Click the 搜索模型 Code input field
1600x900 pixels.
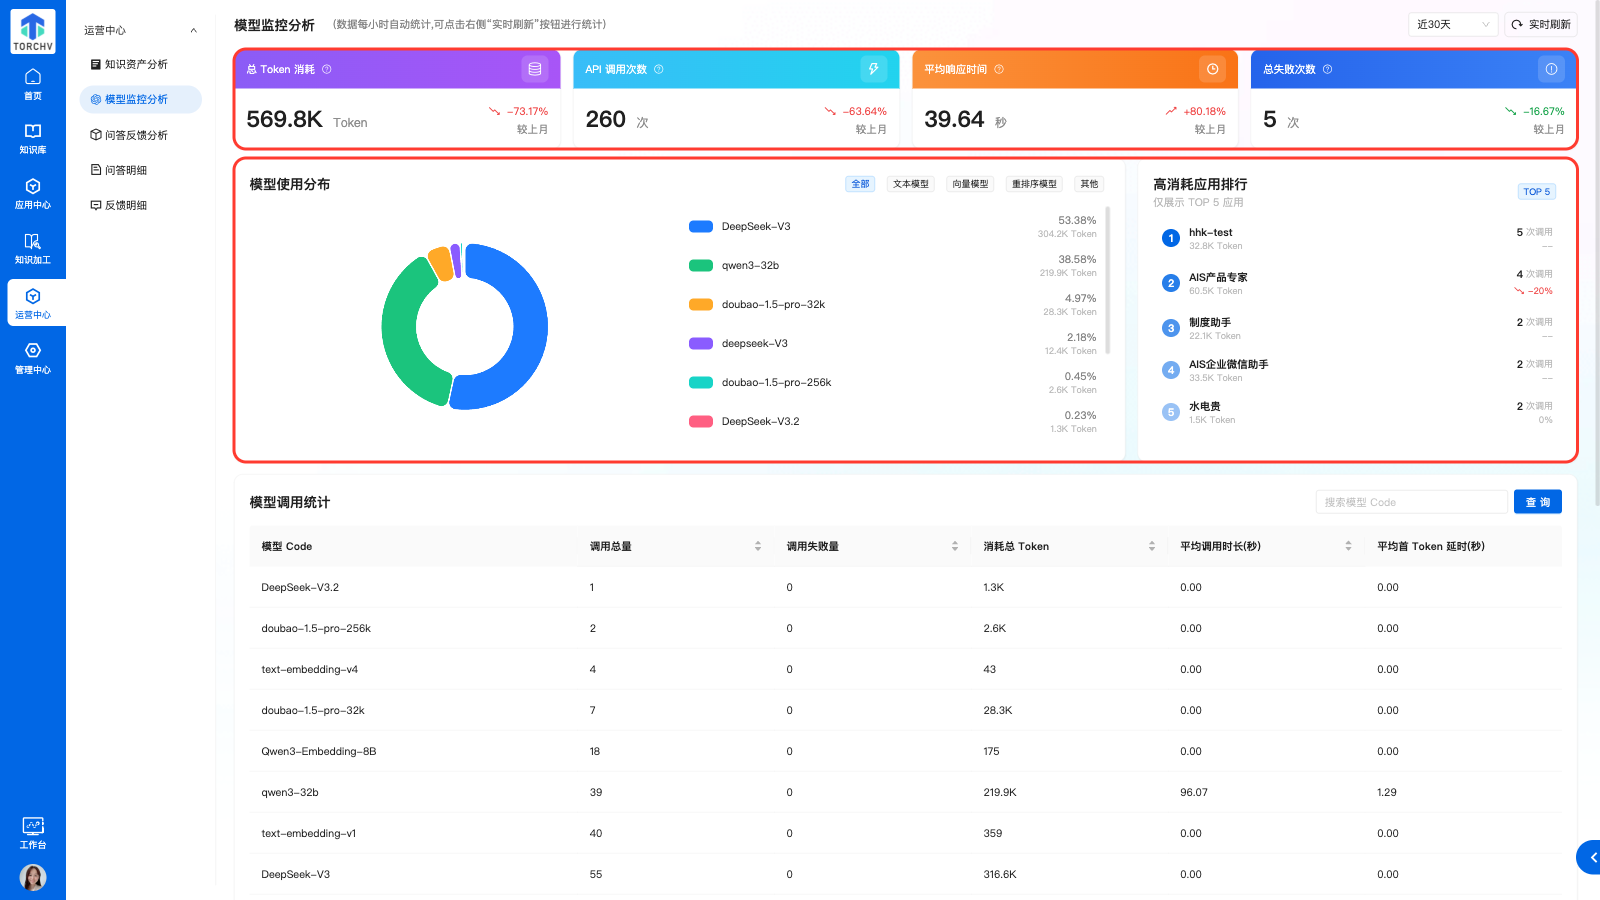coord(1411,502)
